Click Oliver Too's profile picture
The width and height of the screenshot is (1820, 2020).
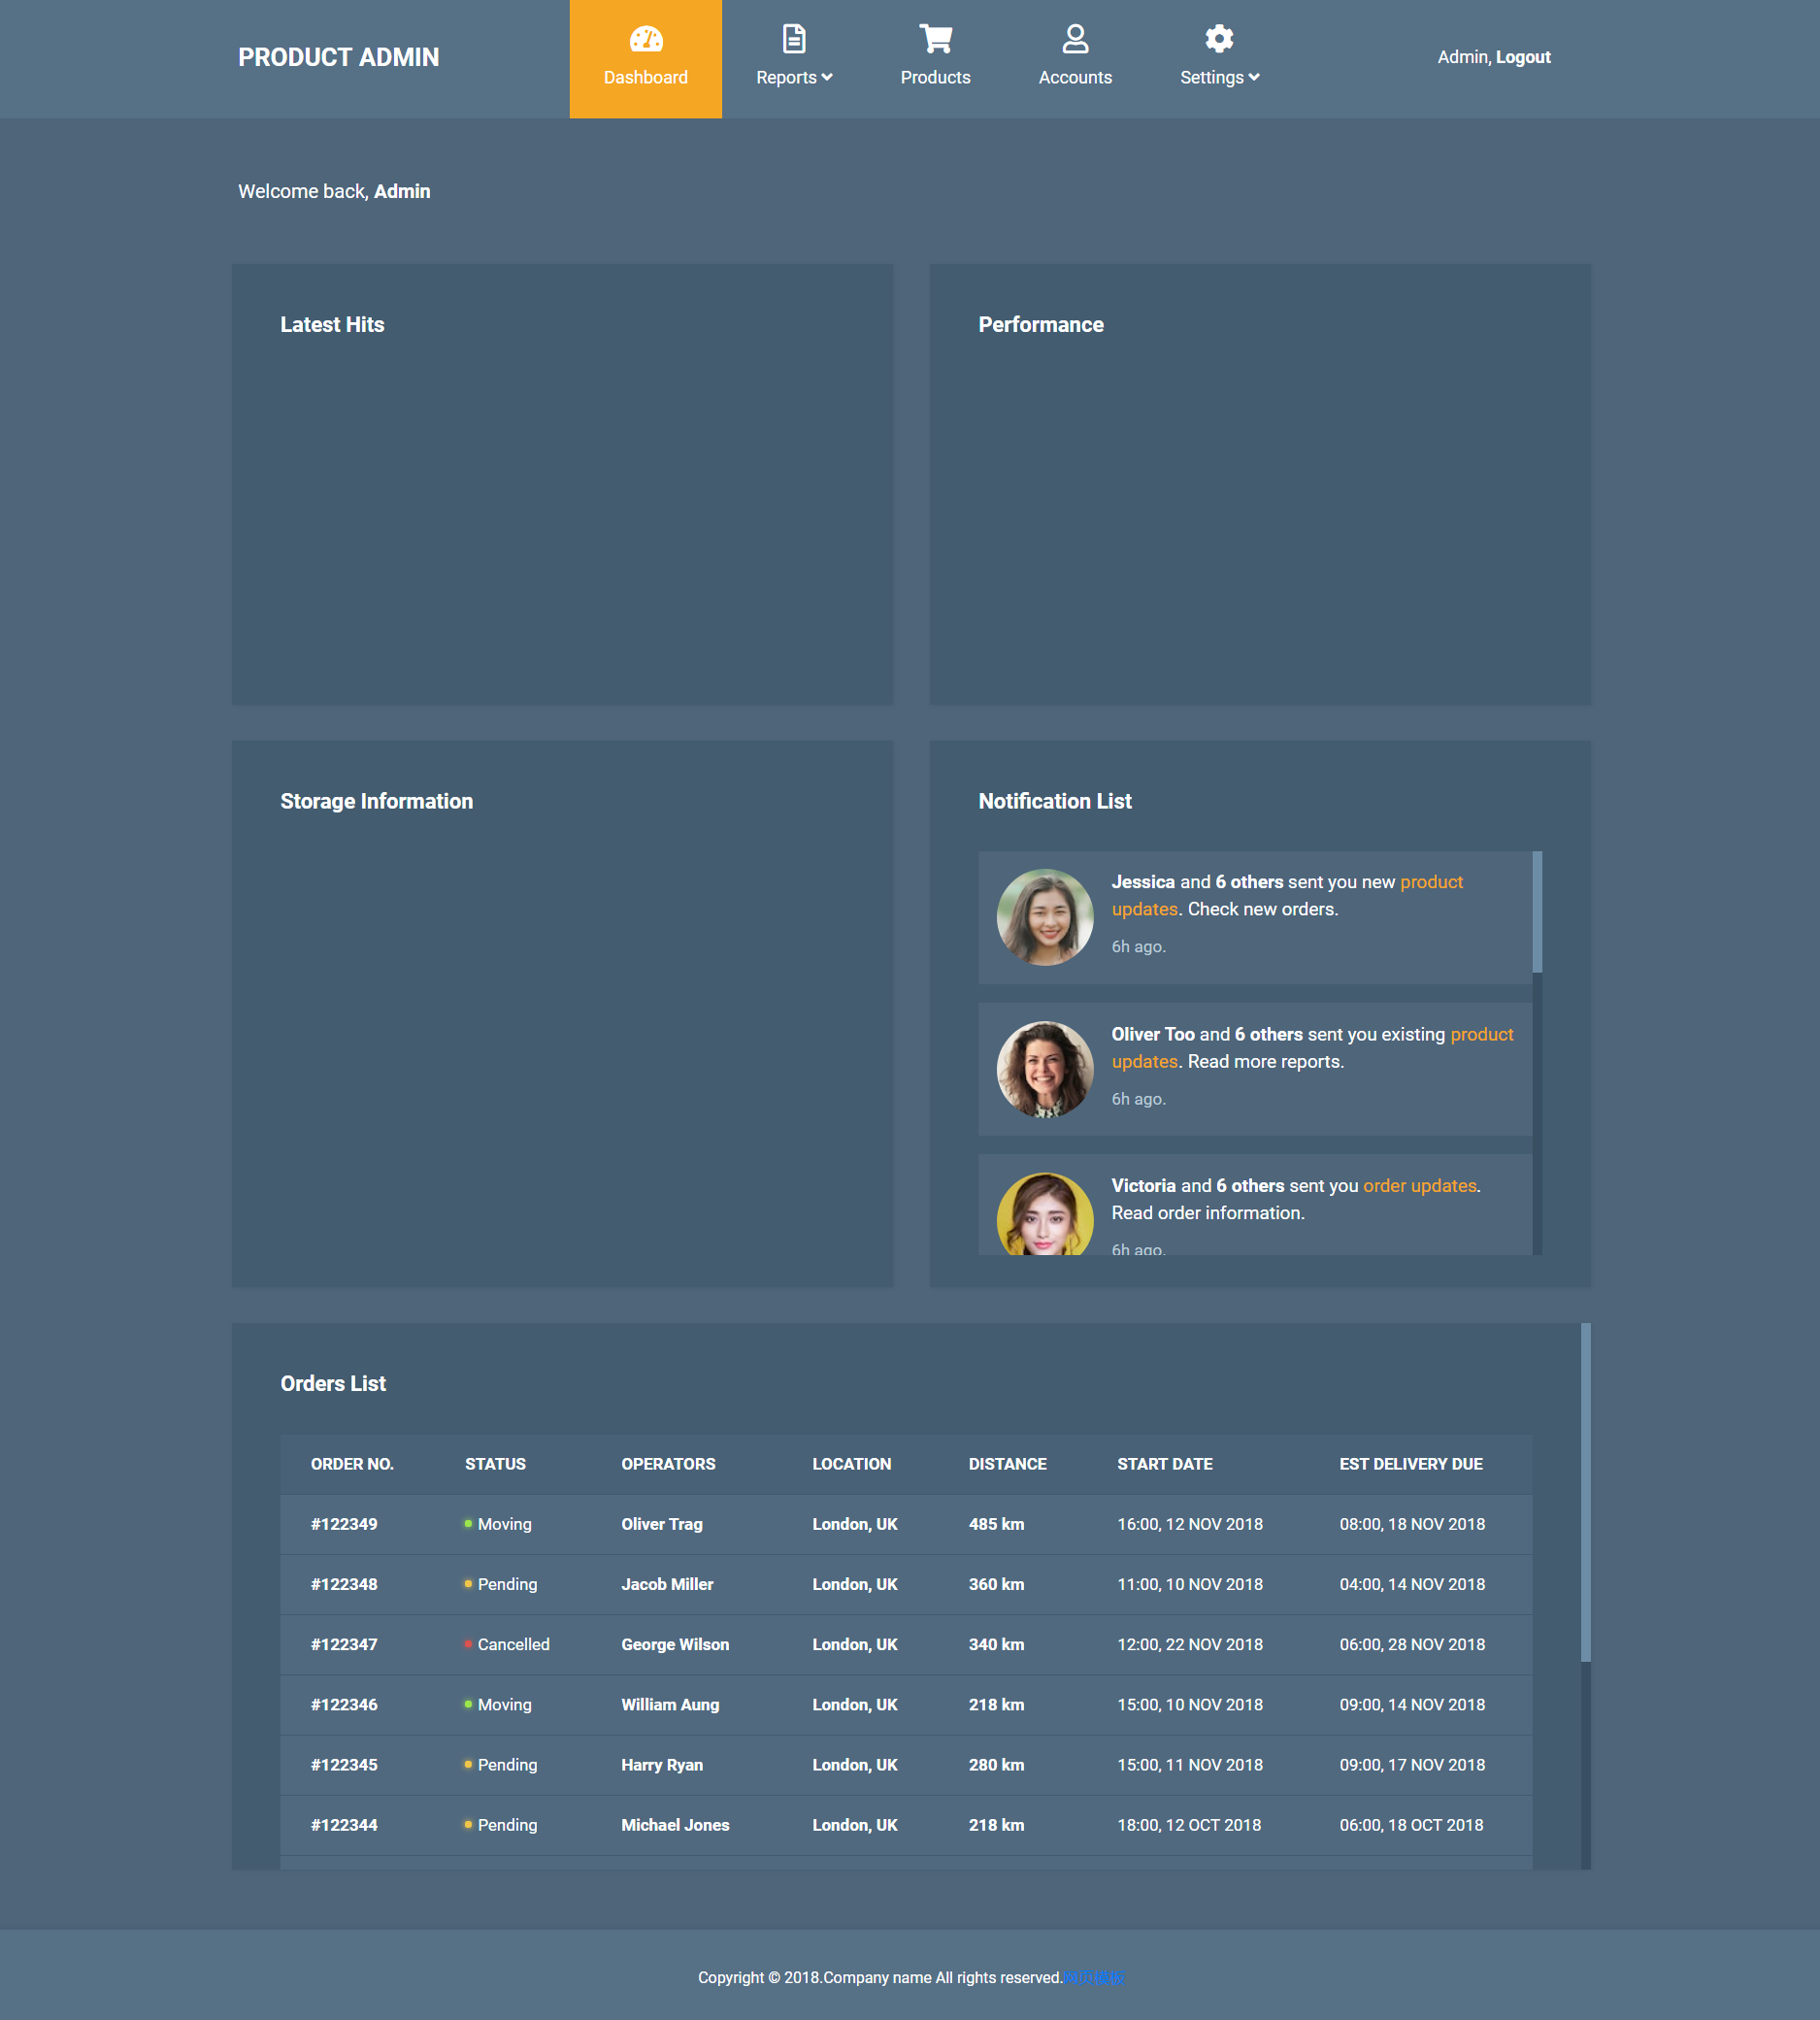(x=1044, y=1068)
